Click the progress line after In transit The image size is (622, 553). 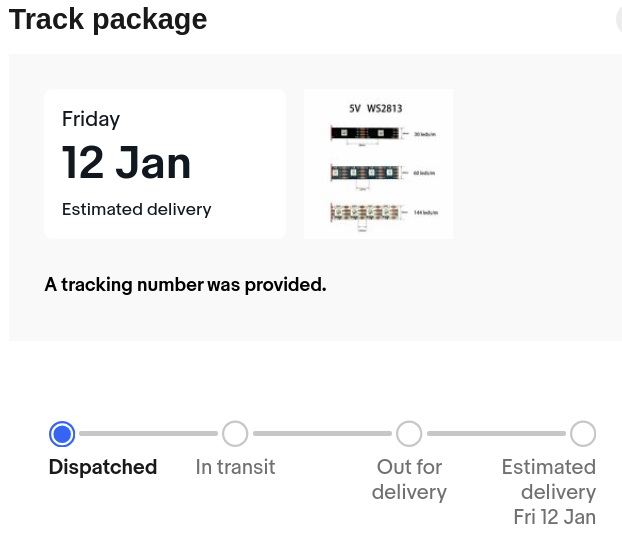point(322,434)
